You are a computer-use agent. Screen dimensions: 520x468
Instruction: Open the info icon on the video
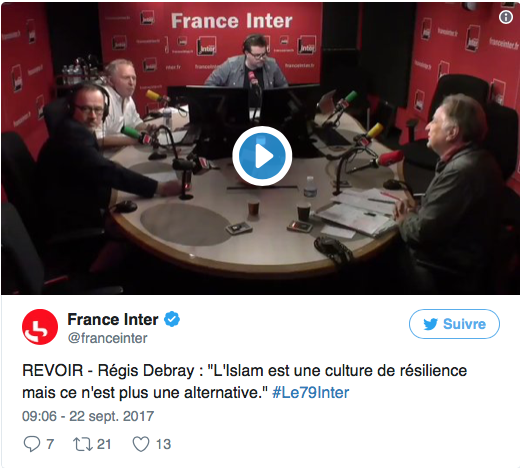click(x=506, y=17)
